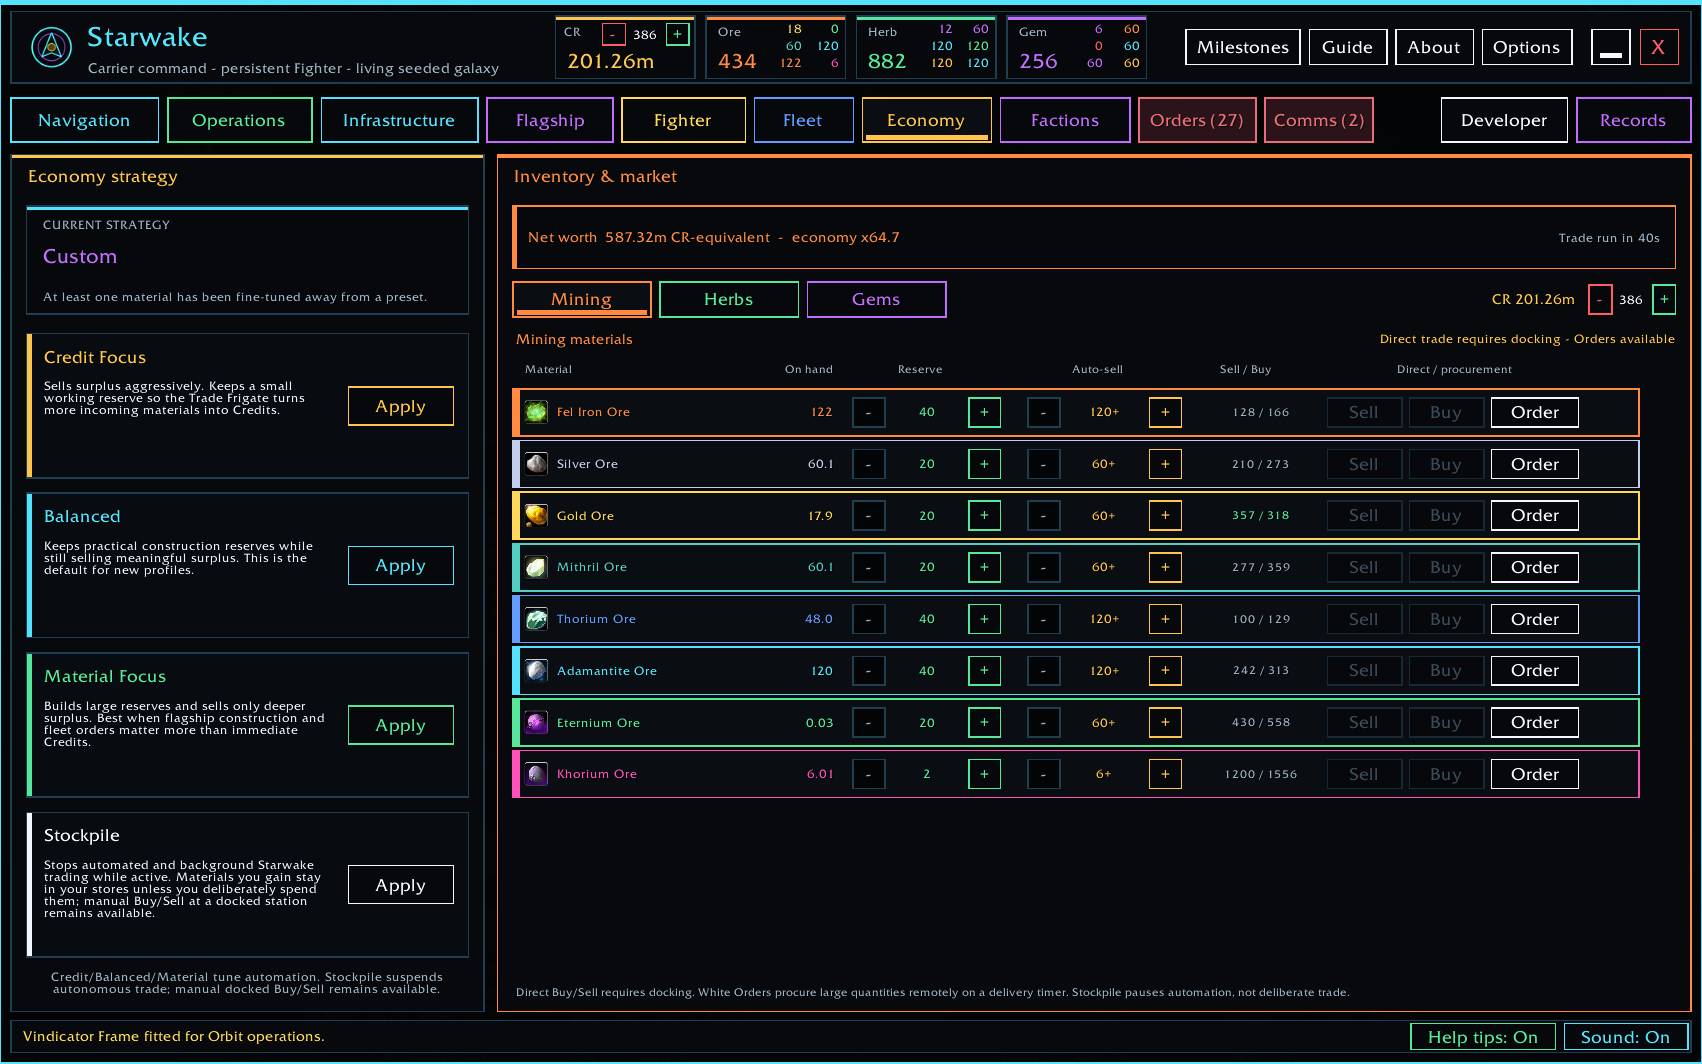Click the Gold Ore nugget icon
This screenshot has height=1064, width=1702.
pos(537,516)
